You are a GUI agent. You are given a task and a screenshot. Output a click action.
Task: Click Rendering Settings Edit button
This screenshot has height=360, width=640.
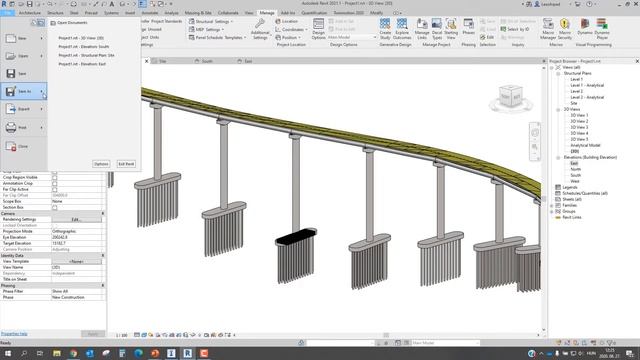pyautogui.click(x=77, y=219)
